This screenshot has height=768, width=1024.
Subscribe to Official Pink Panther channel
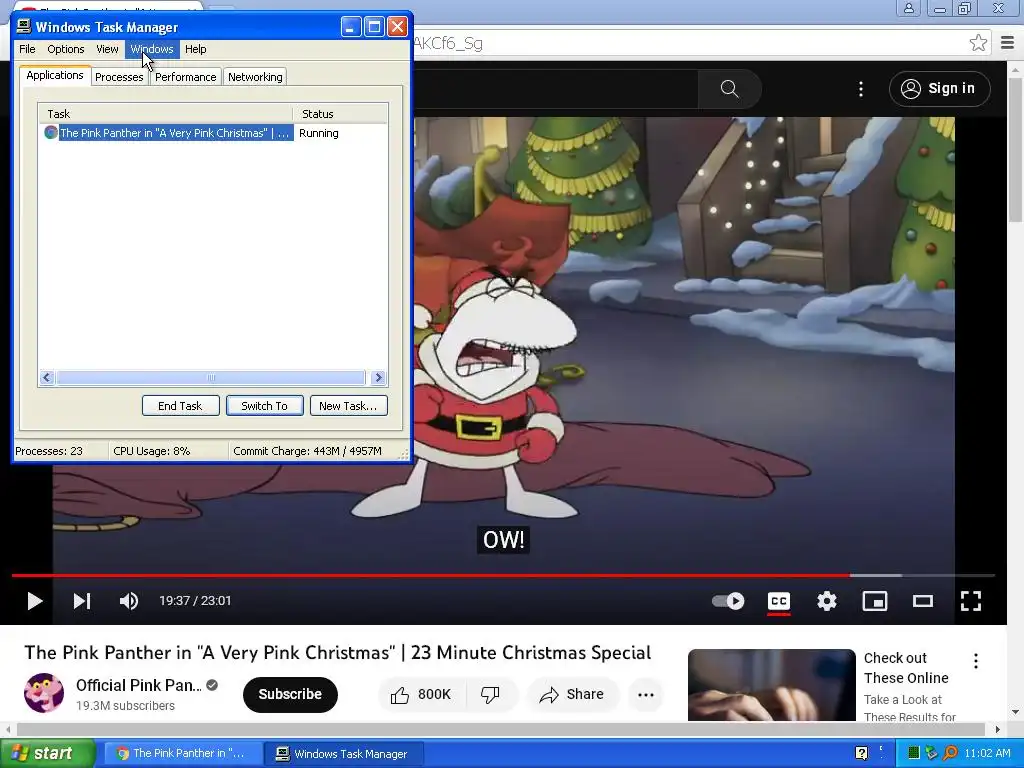click(x=290, y=694)
